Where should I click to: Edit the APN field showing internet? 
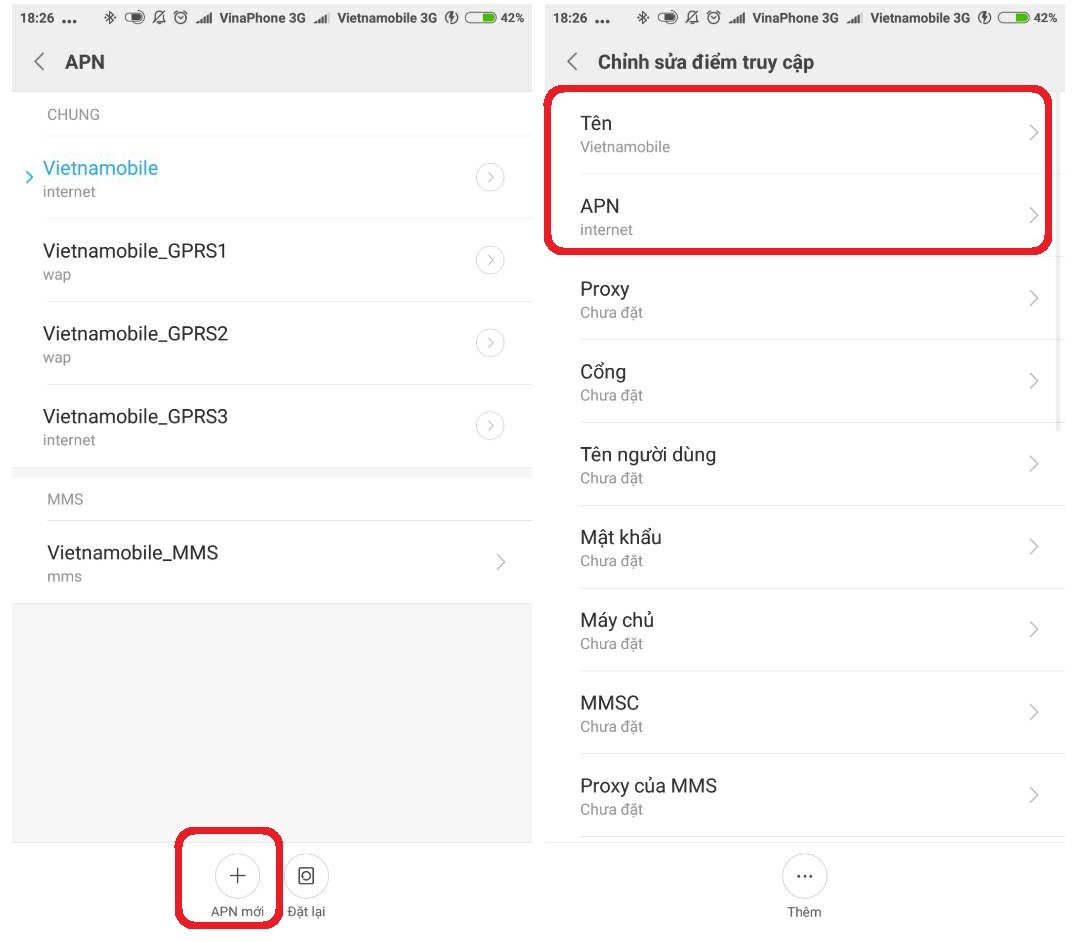(804, 216)
